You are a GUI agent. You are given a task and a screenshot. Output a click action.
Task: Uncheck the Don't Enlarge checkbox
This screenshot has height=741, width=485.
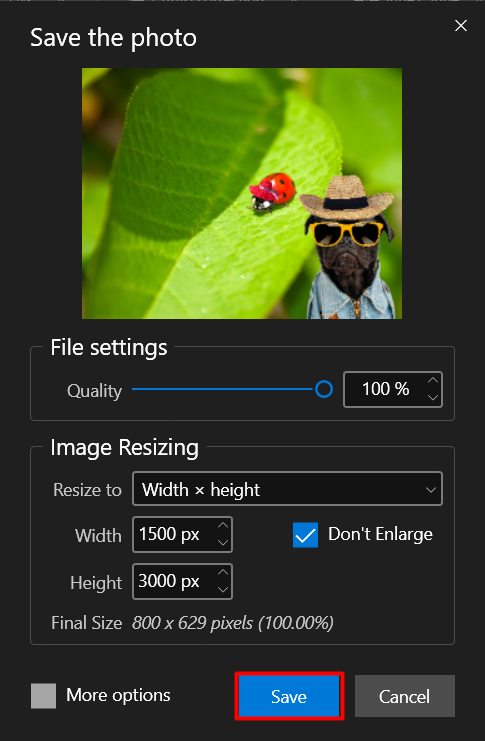tap(305, 535)
